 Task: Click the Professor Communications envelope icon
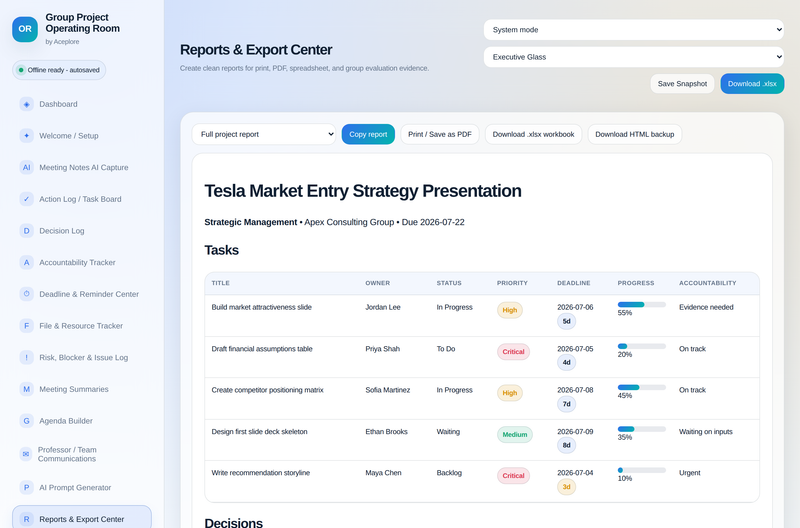click(x=26, y=454)
